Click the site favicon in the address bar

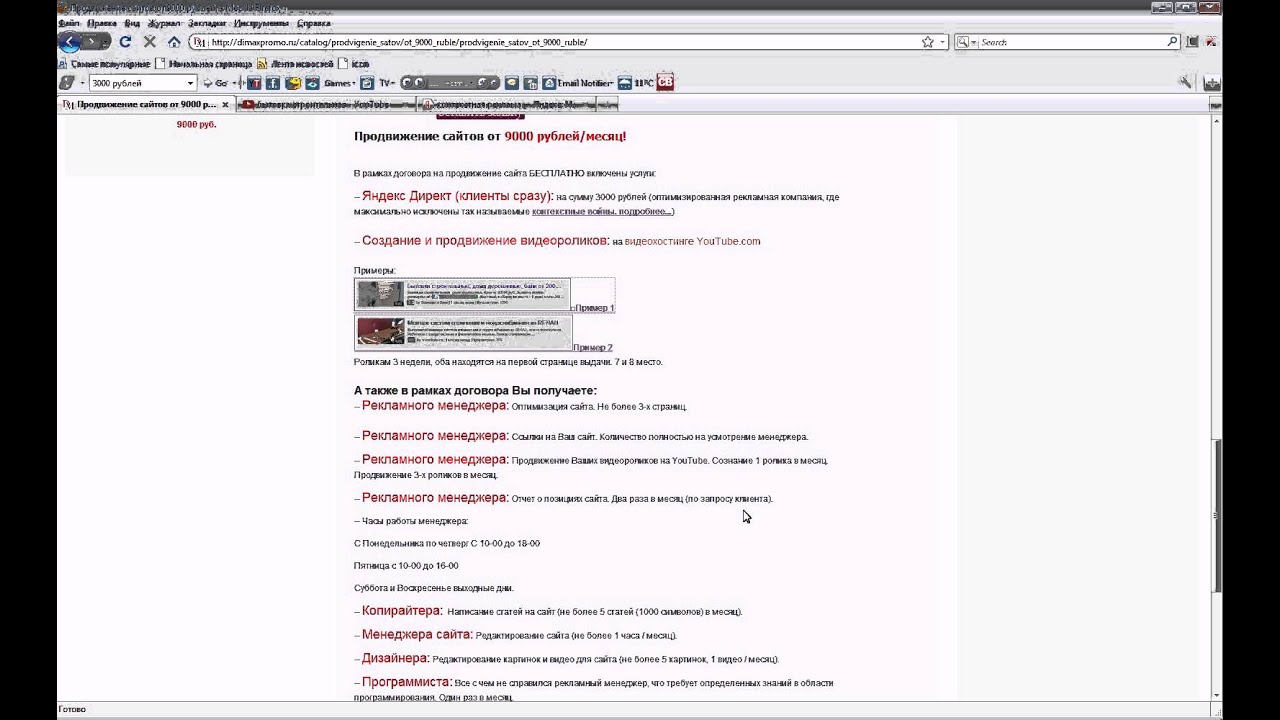tap(199, 42)
